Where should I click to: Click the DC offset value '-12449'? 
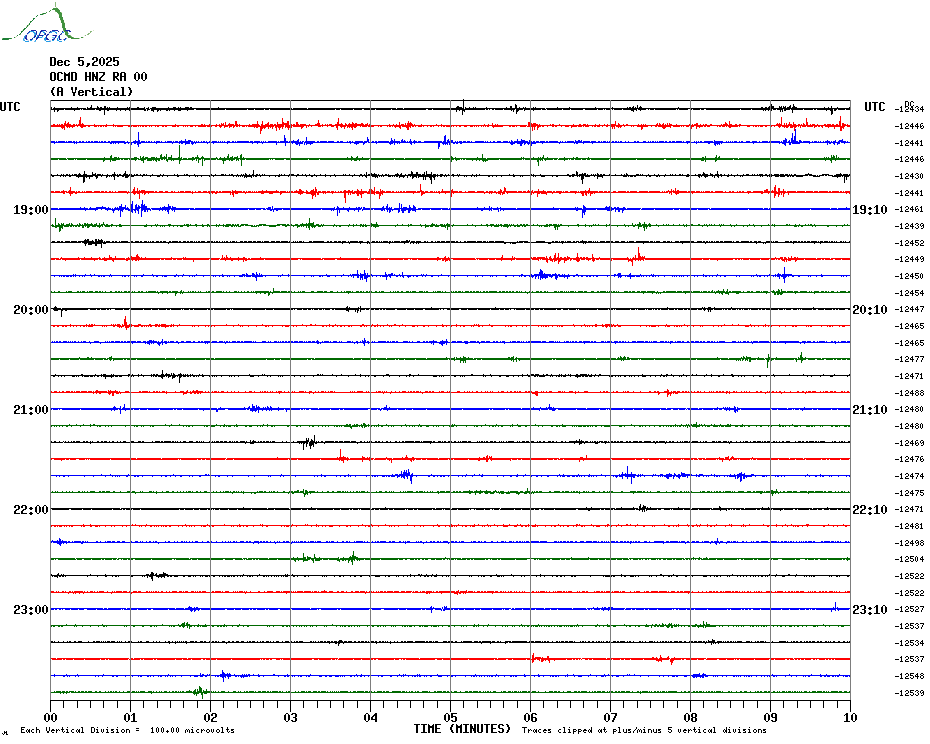coord(909,259)
